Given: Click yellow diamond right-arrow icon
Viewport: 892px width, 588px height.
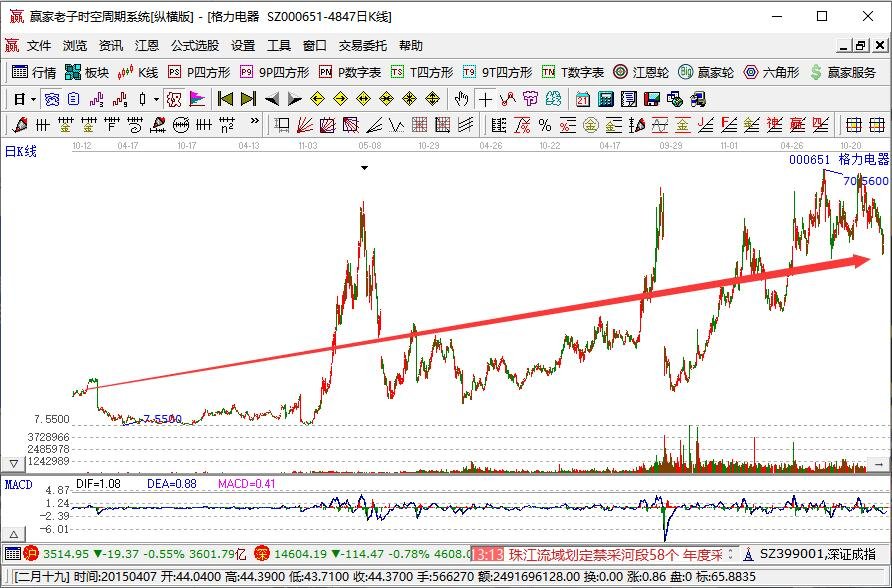Looking at the screenshot, I should (340, 100).
